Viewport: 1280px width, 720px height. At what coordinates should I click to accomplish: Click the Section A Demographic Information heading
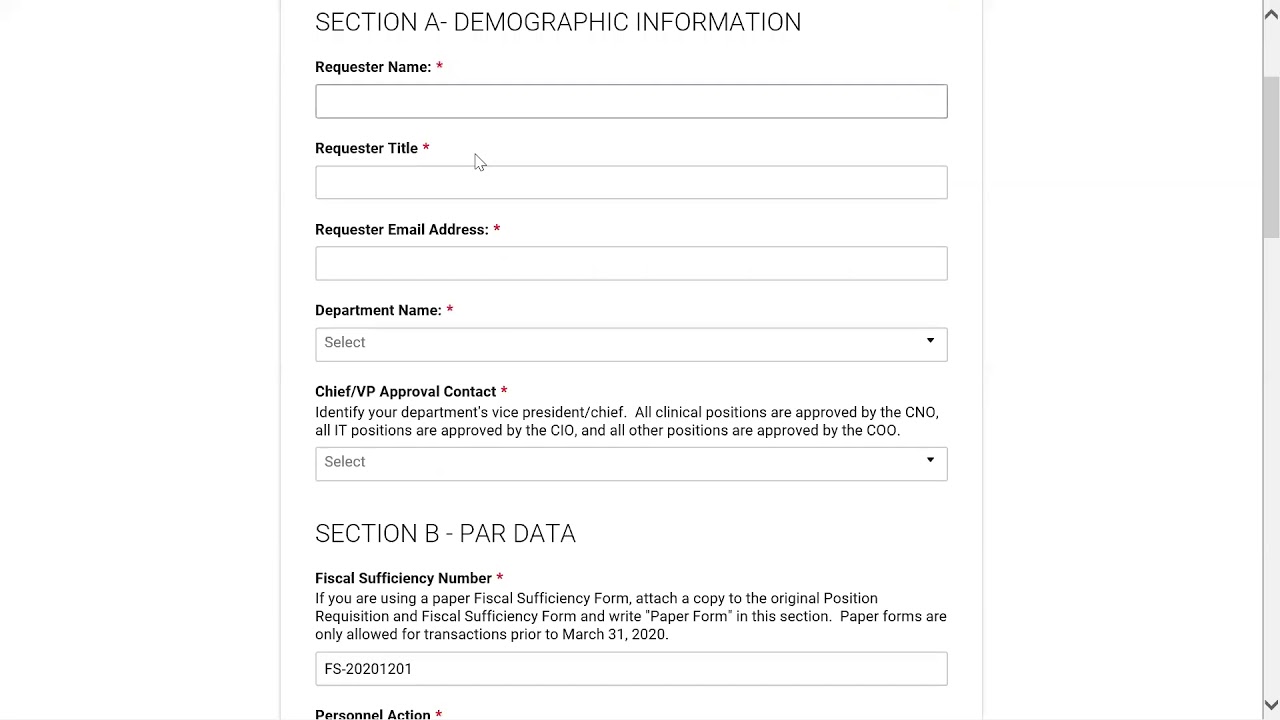(x=557, y=22)
